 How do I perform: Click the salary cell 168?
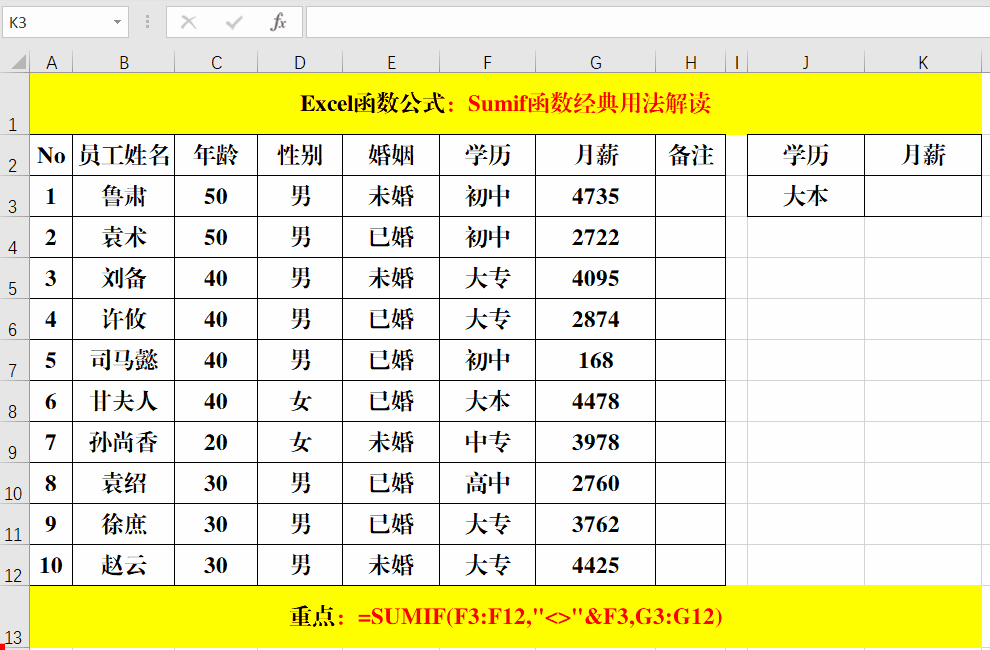click(595, 360)
